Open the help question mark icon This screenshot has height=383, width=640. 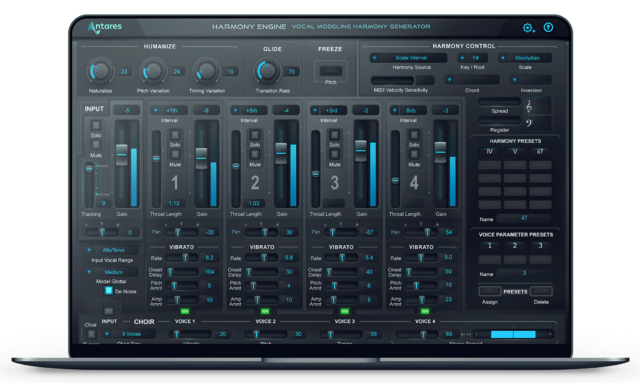548,27
